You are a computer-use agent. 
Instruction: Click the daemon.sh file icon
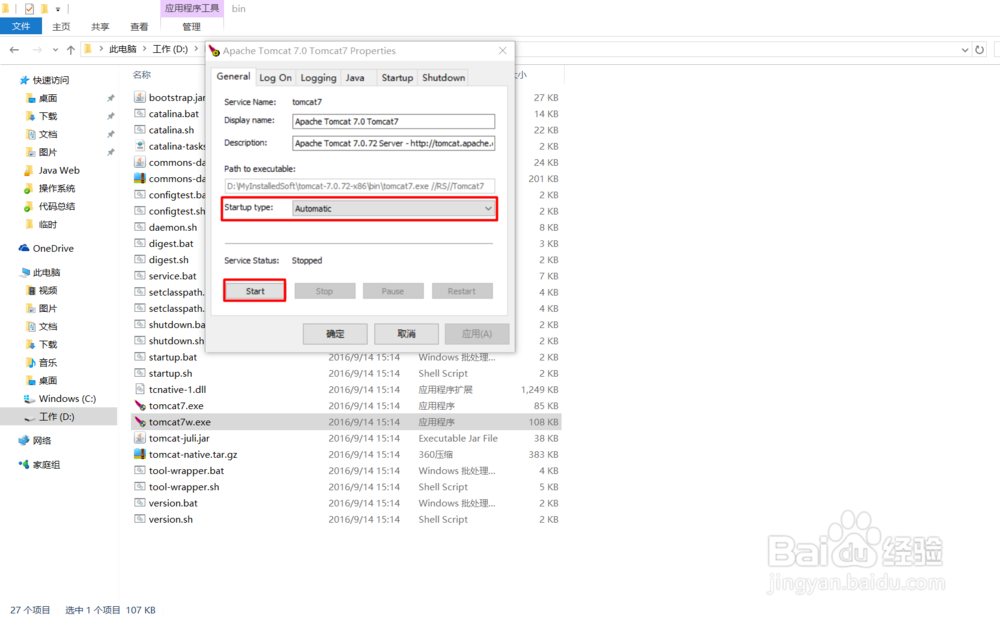point(140,227)
